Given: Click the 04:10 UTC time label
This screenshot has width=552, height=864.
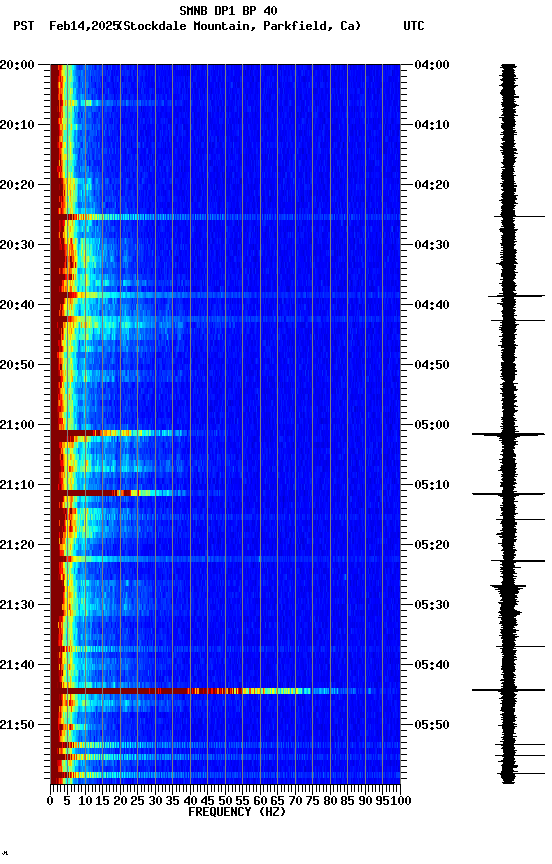Looking at the screenshot, I should 432,125.
